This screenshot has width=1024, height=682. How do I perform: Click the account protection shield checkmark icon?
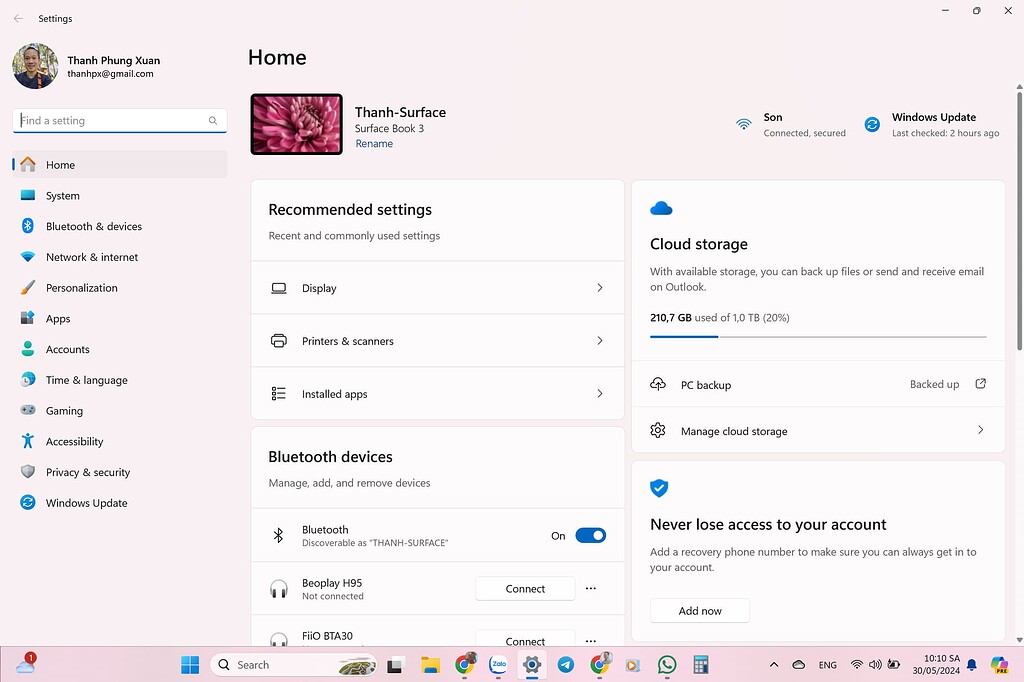click(x=659, y=488)
